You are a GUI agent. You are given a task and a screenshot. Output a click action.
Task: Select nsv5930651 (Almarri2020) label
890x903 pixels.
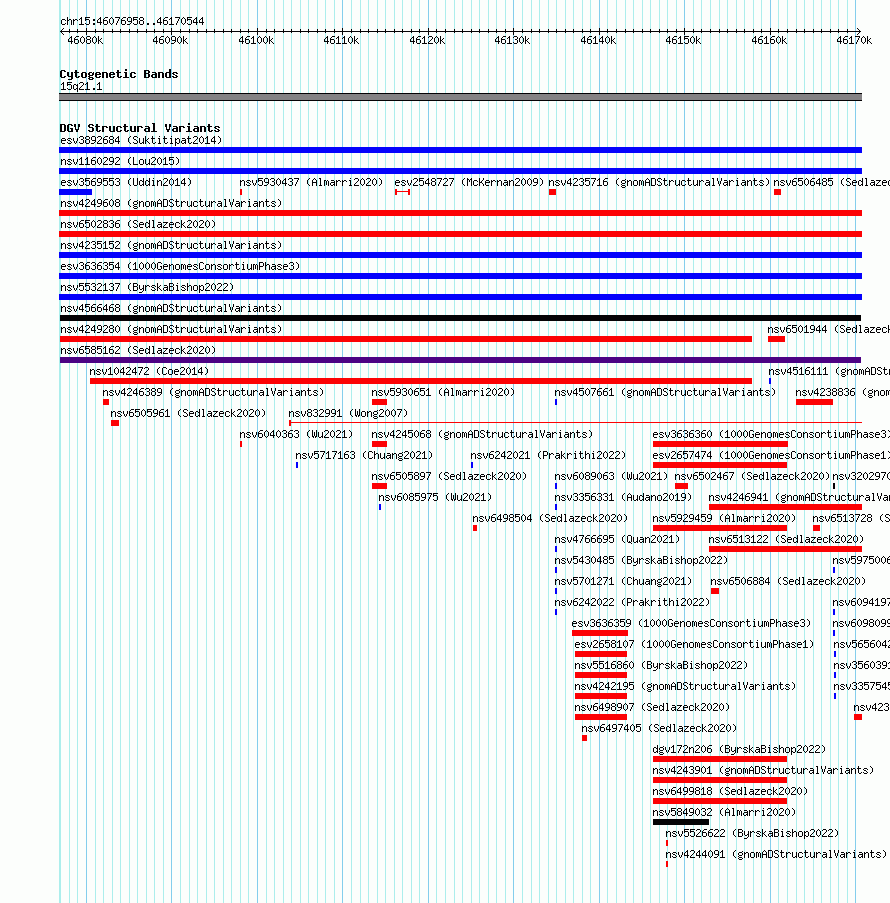pyautogui.click(x=443, y=393)
